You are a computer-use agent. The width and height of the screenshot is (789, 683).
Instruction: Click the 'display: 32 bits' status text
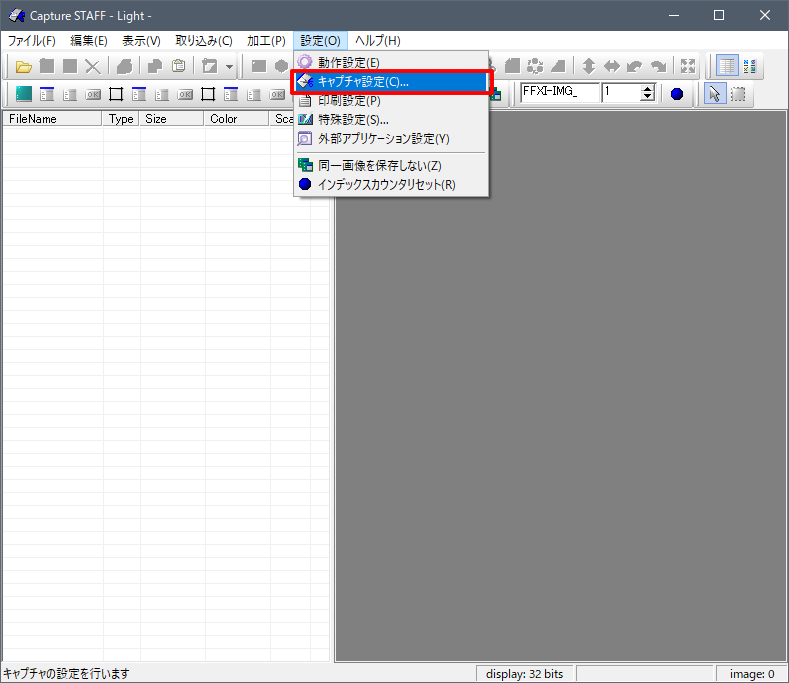pyautogui.click(x=524, y=674)
